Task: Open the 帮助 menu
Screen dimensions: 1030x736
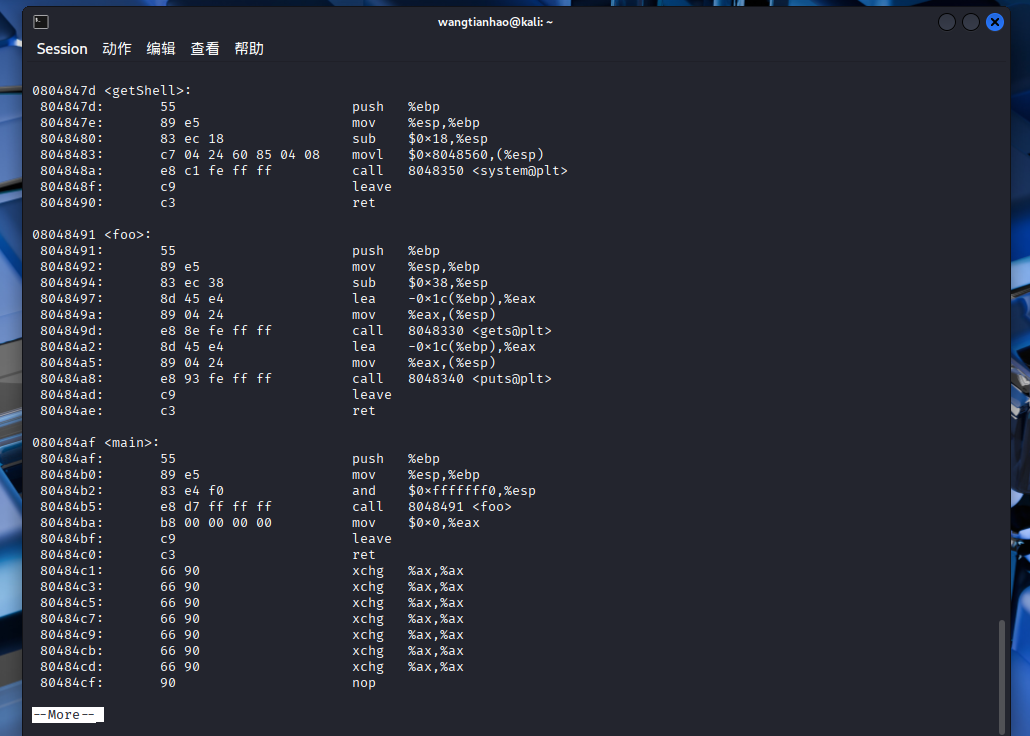Action: click(x=249, y=49)
